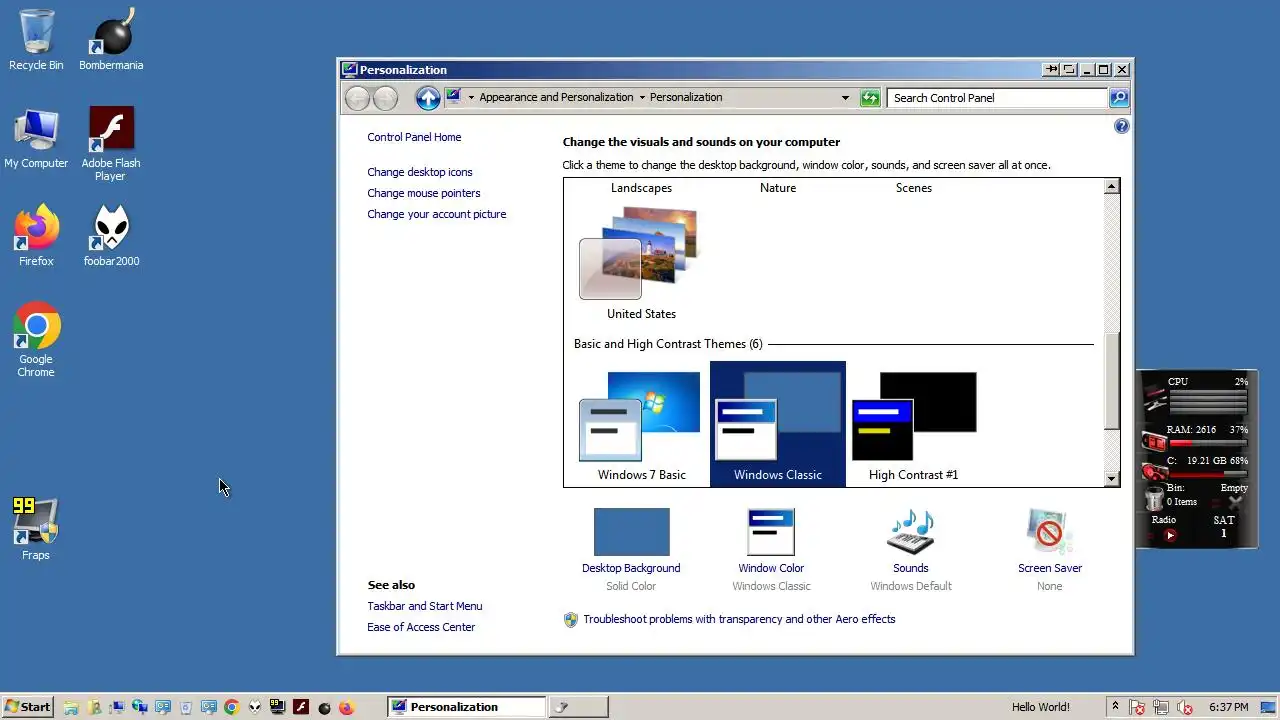Image resolution: width=1280 pixels, height=720 pixels.
Task: Click the theme list scroll up arrow
Action: pyautogui.click(x=1111, y=187)
